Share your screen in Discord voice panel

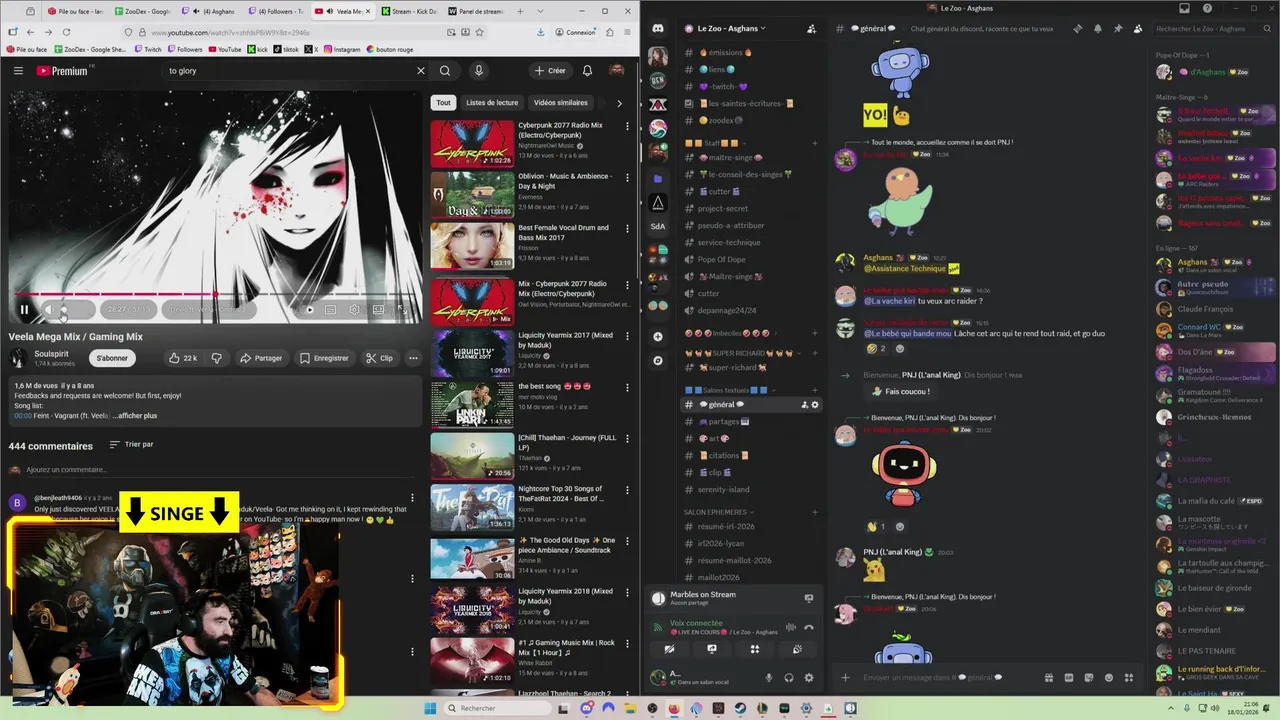(x=712, y=649)
